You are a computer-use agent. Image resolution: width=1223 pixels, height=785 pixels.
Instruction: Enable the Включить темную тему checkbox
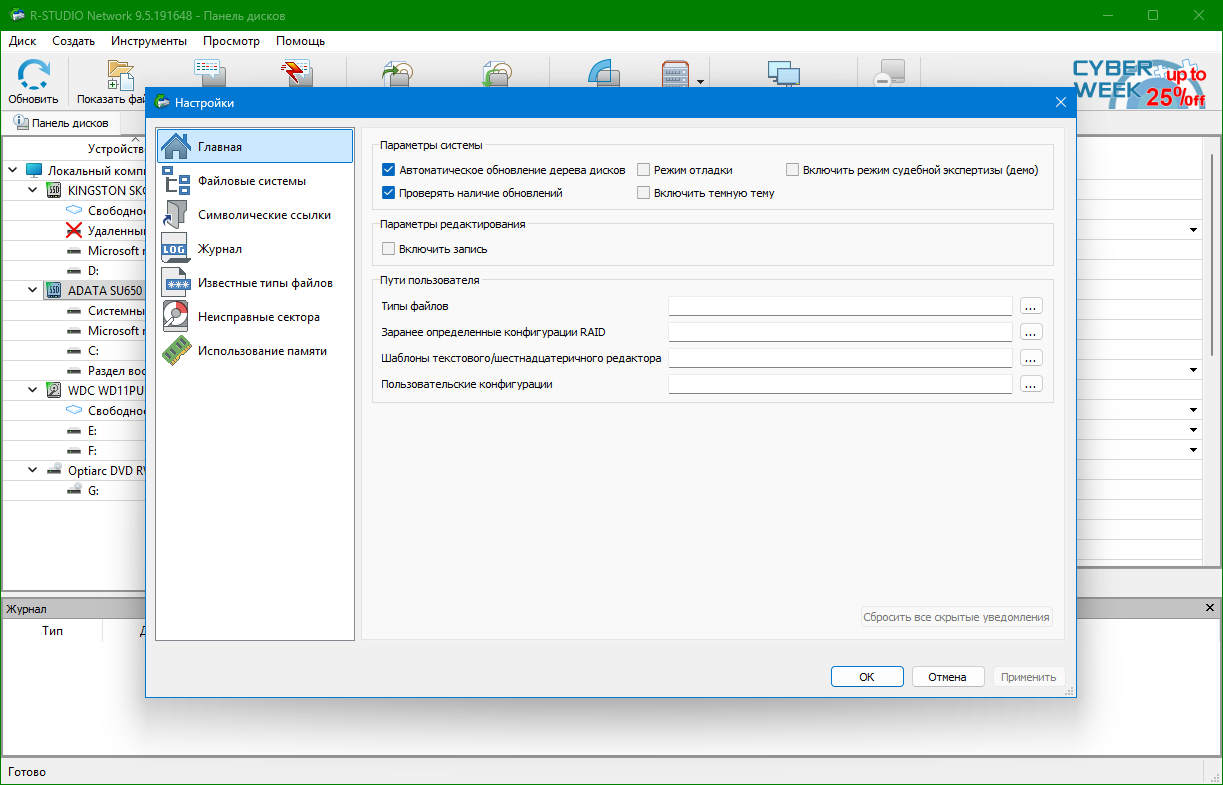click(x=644, y=193)
